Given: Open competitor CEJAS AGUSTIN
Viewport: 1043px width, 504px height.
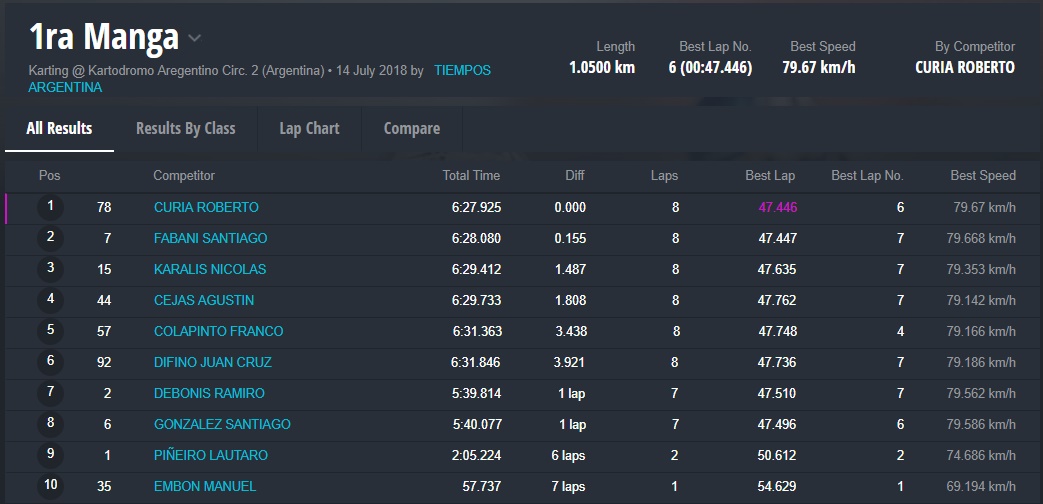Looking at the screenshot, I should (204, 300).
